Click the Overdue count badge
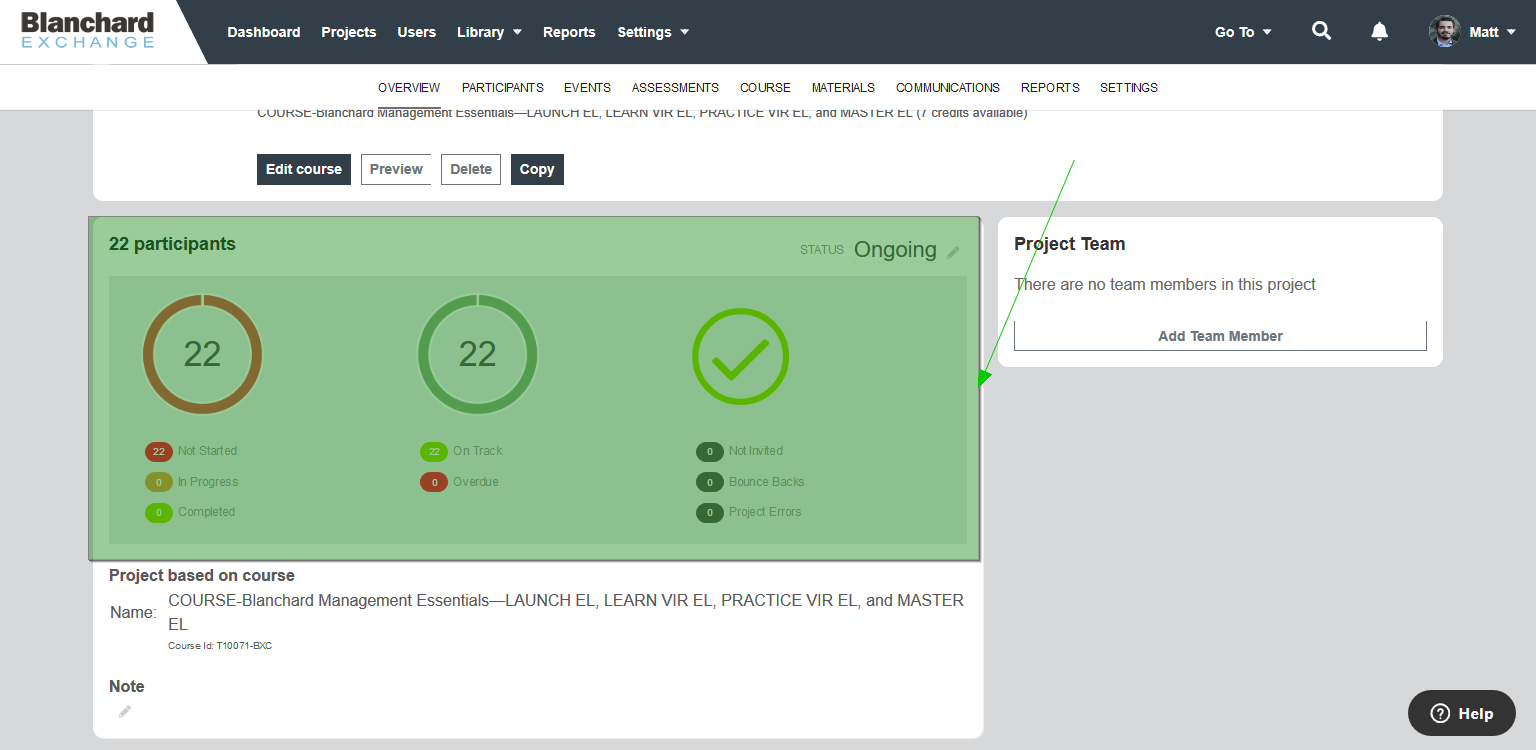The height and width of the screenshot is (750, 1536). (434, 482)
